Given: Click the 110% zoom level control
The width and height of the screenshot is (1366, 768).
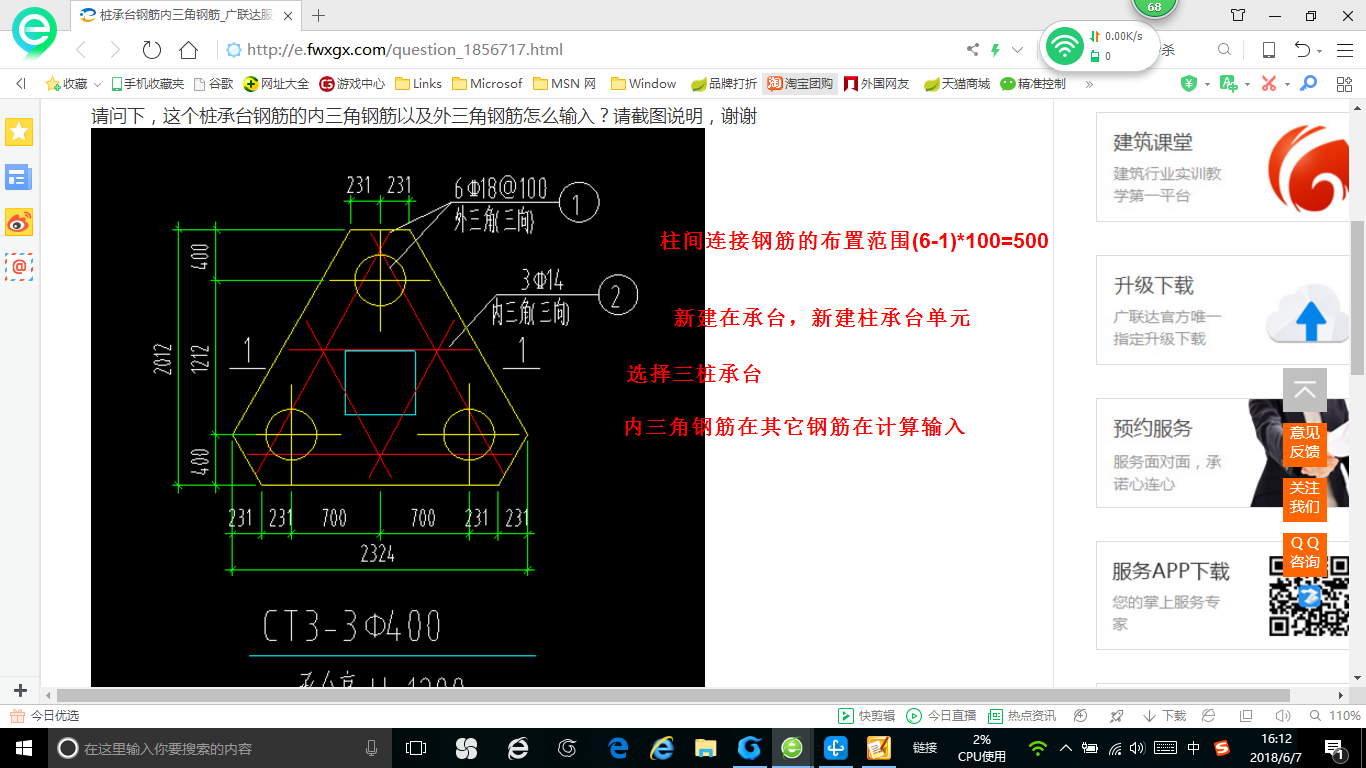Looking at the screenshot, I should pos(1336,716).
